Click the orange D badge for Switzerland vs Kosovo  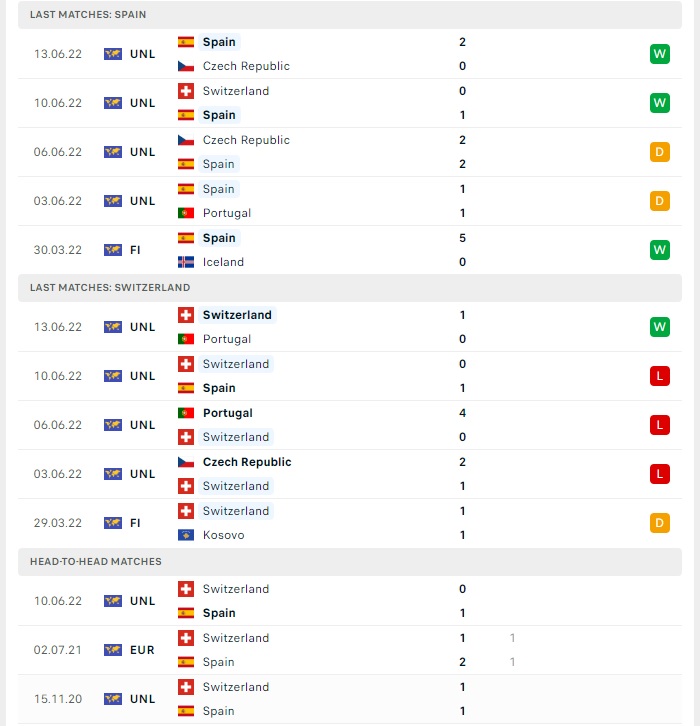coord(660,523)
